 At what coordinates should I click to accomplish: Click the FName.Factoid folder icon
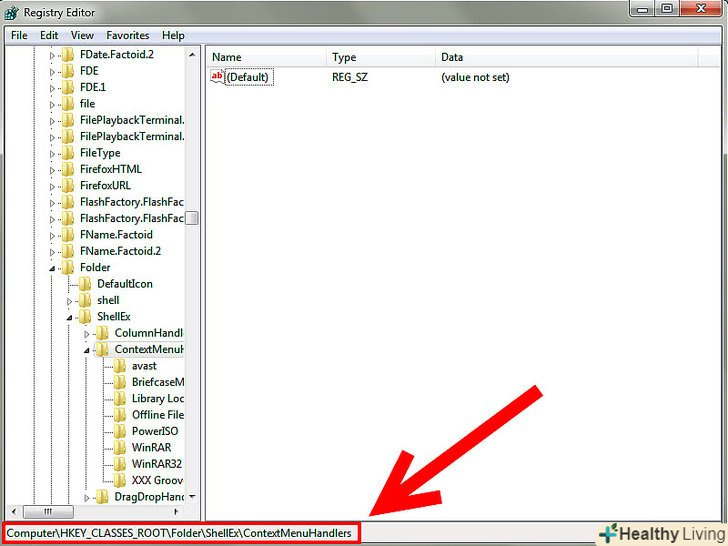click(68, 235)
